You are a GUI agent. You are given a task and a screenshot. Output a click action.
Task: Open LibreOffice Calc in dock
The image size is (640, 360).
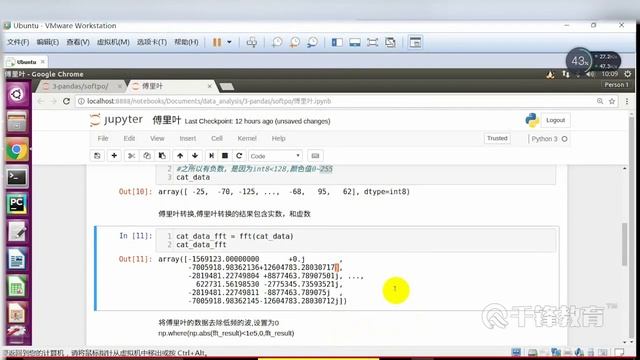tap(17, 287)
